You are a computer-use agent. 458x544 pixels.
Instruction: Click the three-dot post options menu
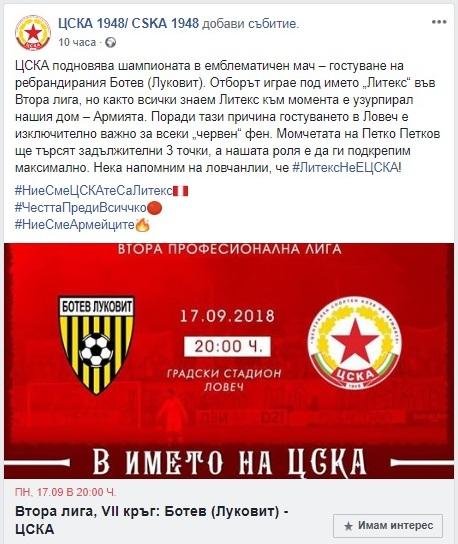coord(439,22)
